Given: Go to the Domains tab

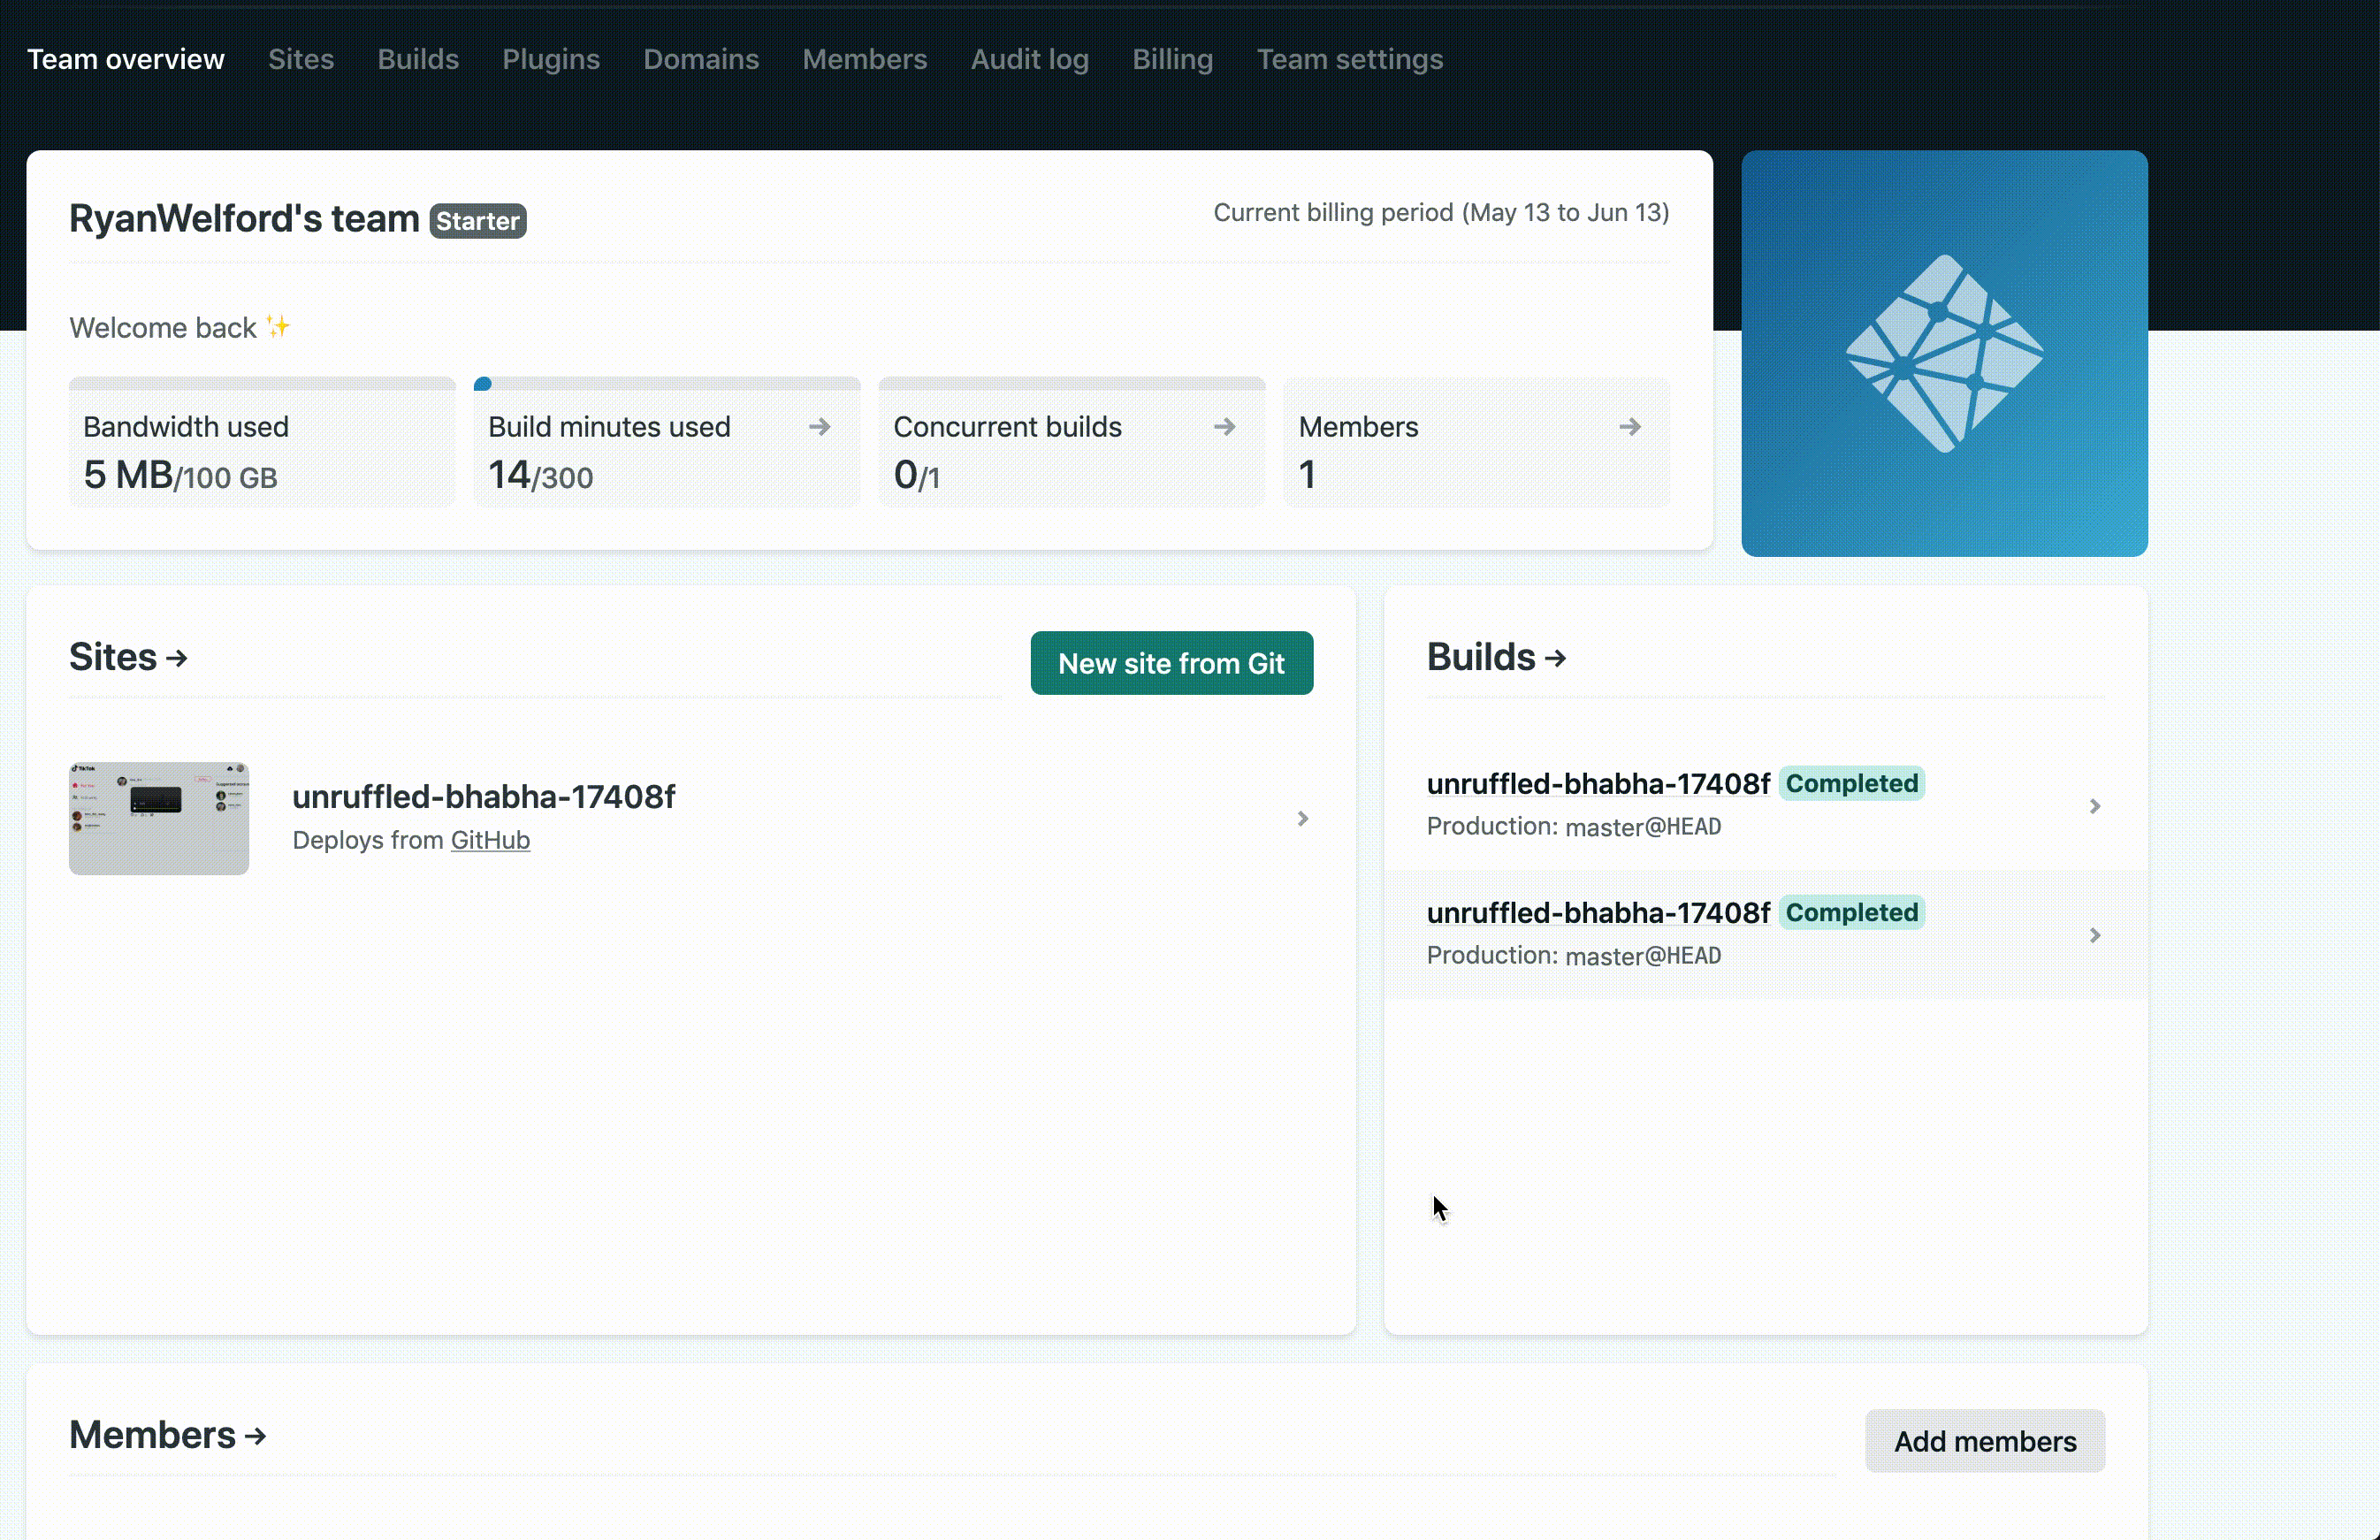Looking at the screenshot, I should click(700, 59).
